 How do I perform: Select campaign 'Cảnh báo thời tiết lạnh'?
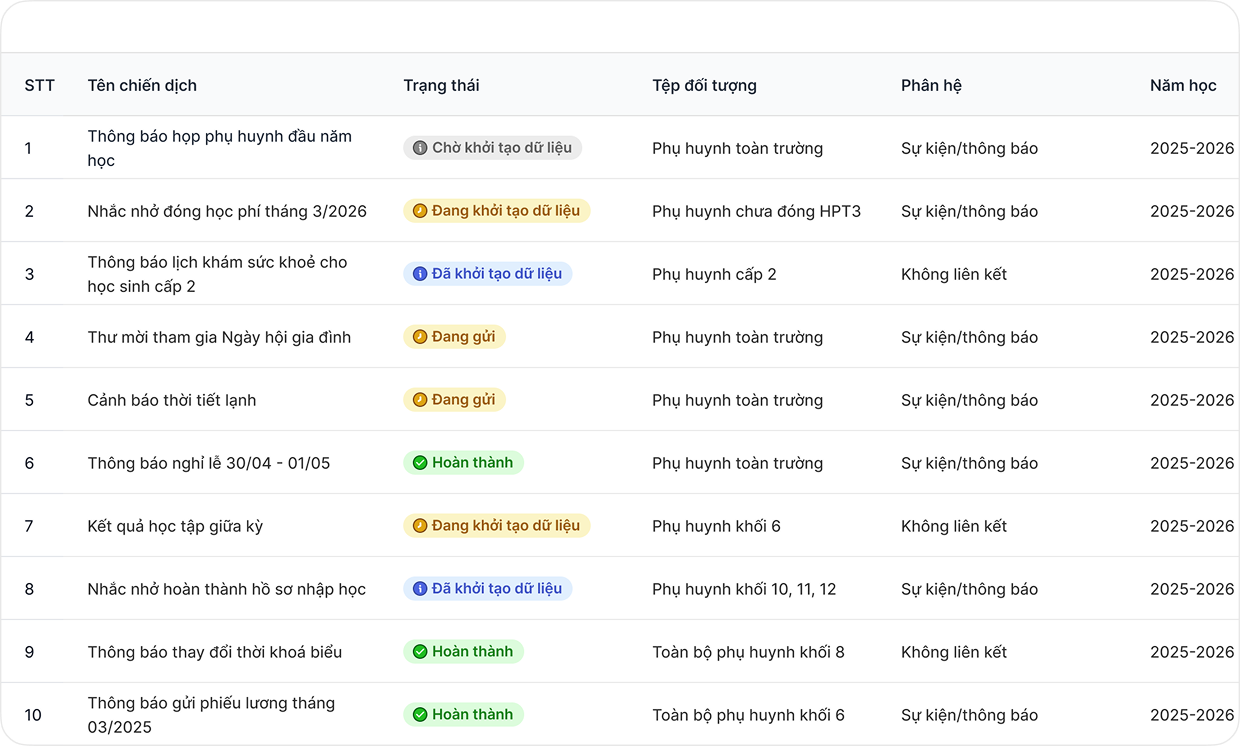[172, 400]
